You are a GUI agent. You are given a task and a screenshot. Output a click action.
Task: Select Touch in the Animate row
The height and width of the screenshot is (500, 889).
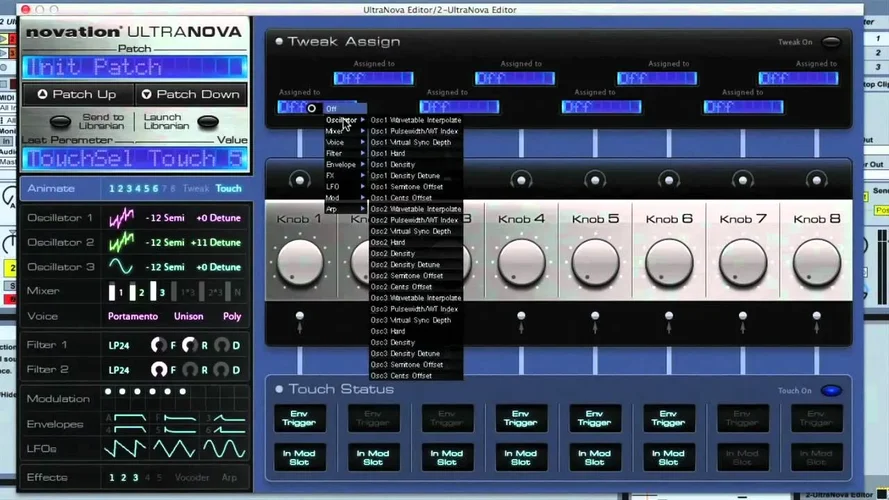(228, 188)
